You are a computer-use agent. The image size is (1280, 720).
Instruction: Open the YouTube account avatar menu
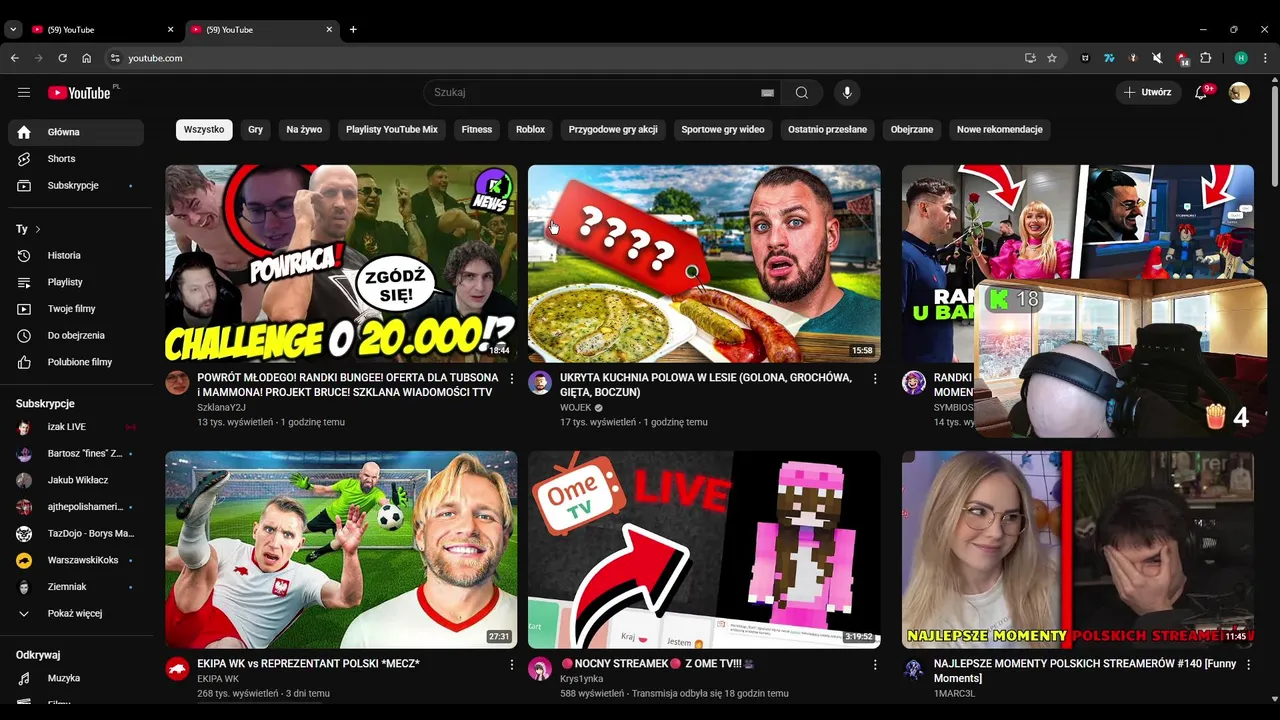pos(1239,92)
